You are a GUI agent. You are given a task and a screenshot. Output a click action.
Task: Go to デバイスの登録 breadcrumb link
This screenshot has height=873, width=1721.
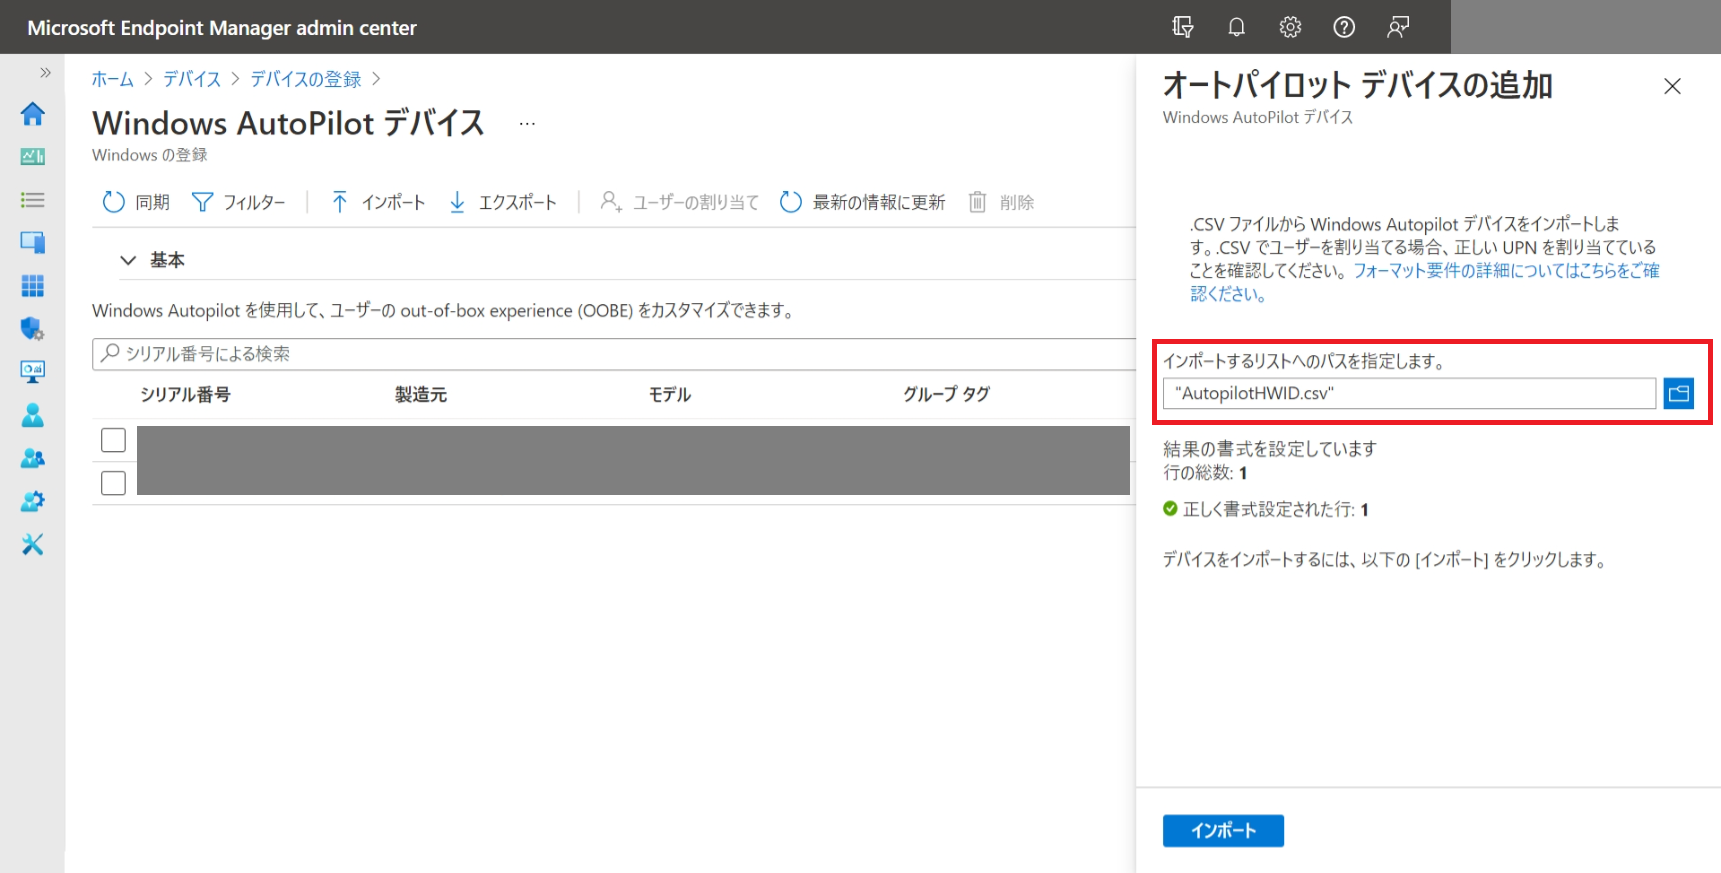click(306, 79)
